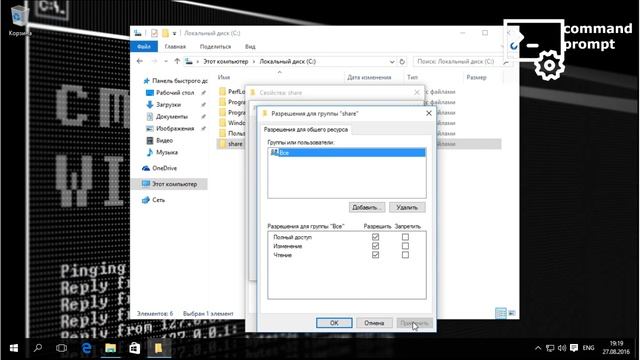Switch to details view icon
Screen dimensions: 640x360
click(500, 313)
